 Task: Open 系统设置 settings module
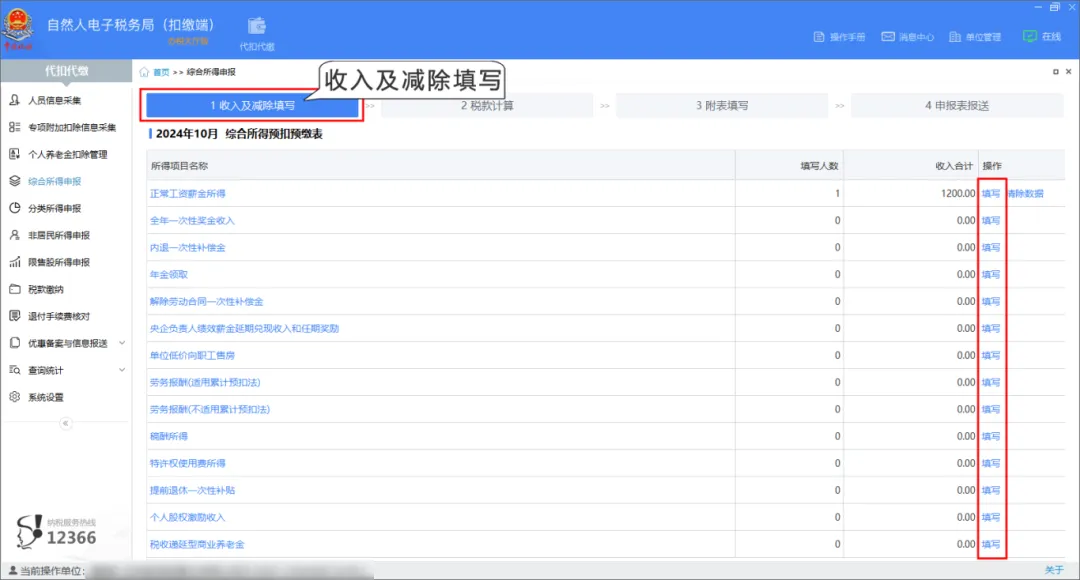pyautogui.click(x=46, y=397)
